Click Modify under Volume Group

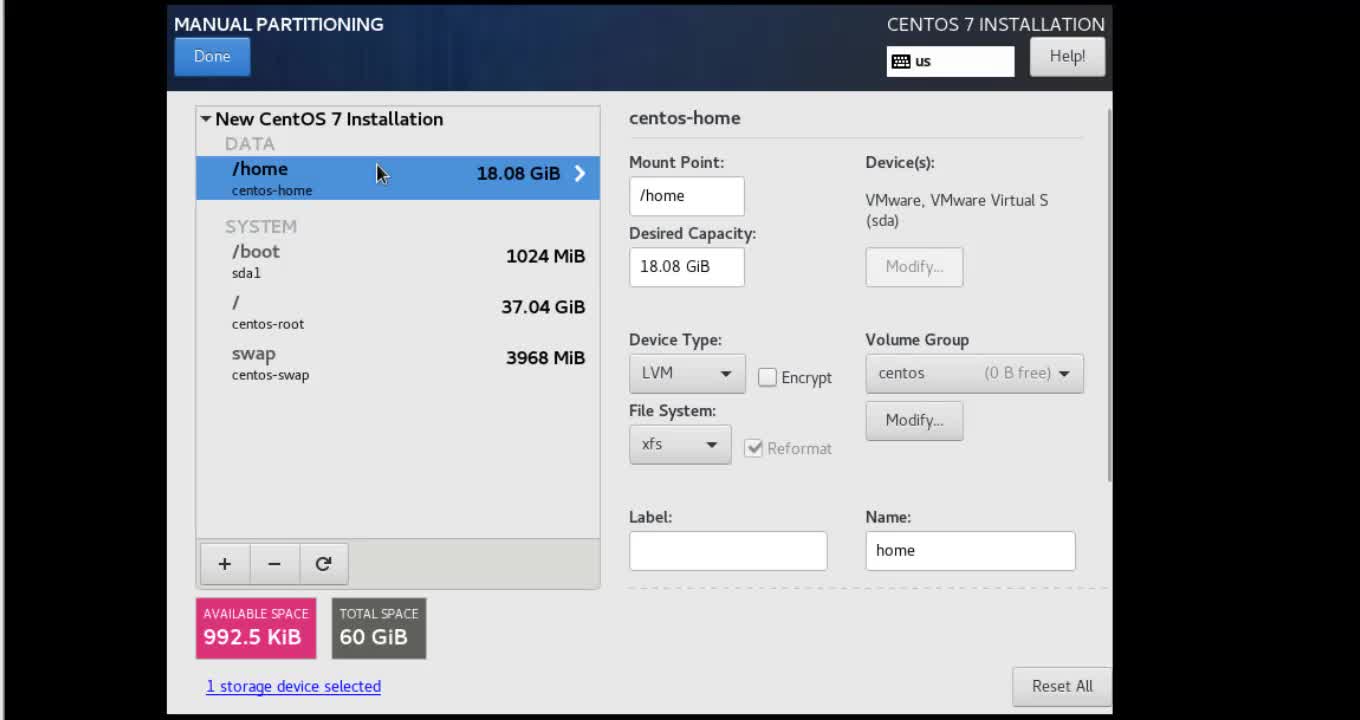pos(914,421)
